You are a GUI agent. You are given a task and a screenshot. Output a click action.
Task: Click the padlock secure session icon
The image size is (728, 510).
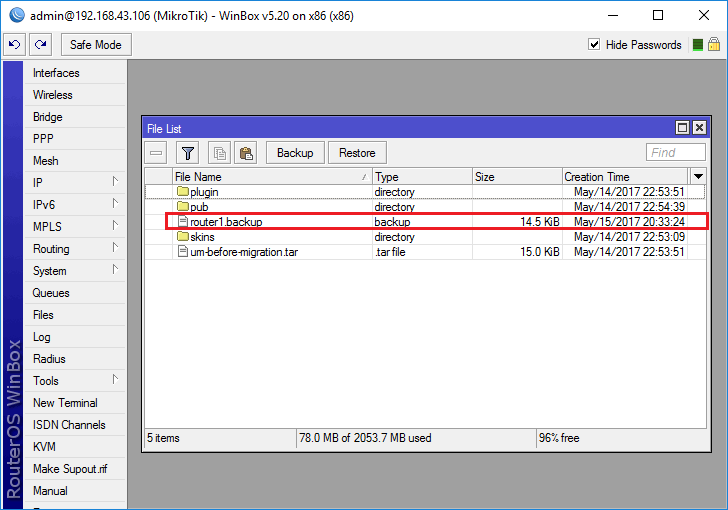pyautogui.click(x=714, y=45)
